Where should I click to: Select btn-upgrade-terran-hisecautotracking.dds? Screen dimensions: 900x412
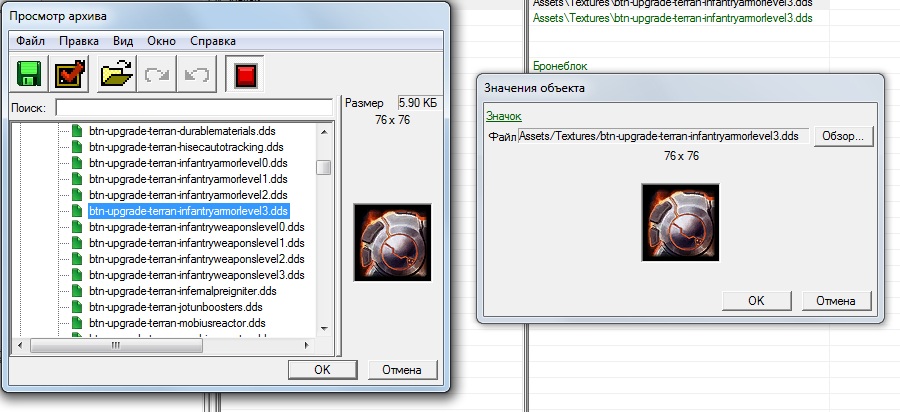tap(186, 147)
